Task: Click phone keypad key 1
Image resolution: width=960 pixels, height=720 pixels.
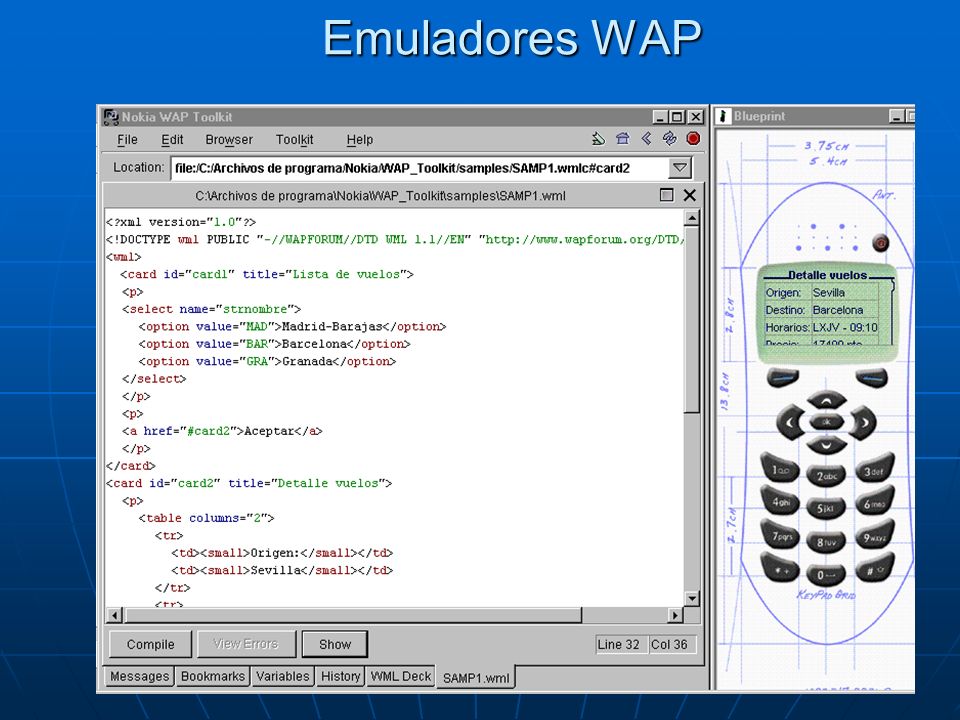Action: tap(780, 470)
